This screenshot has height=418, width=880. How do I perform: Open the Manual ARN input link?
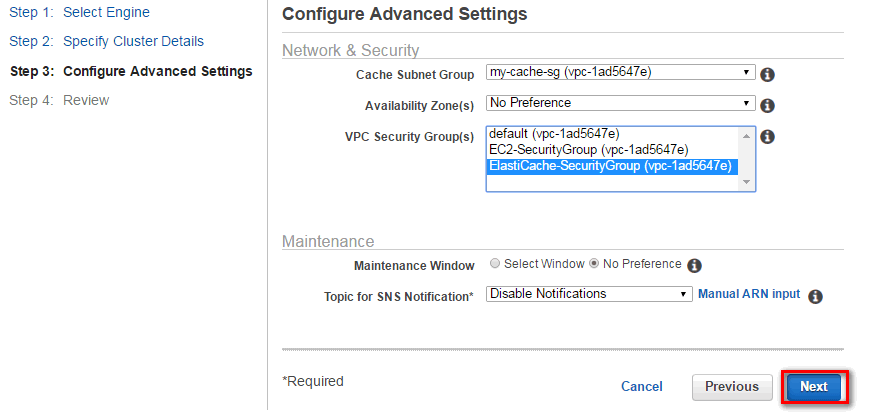click(x=749, y=294)
